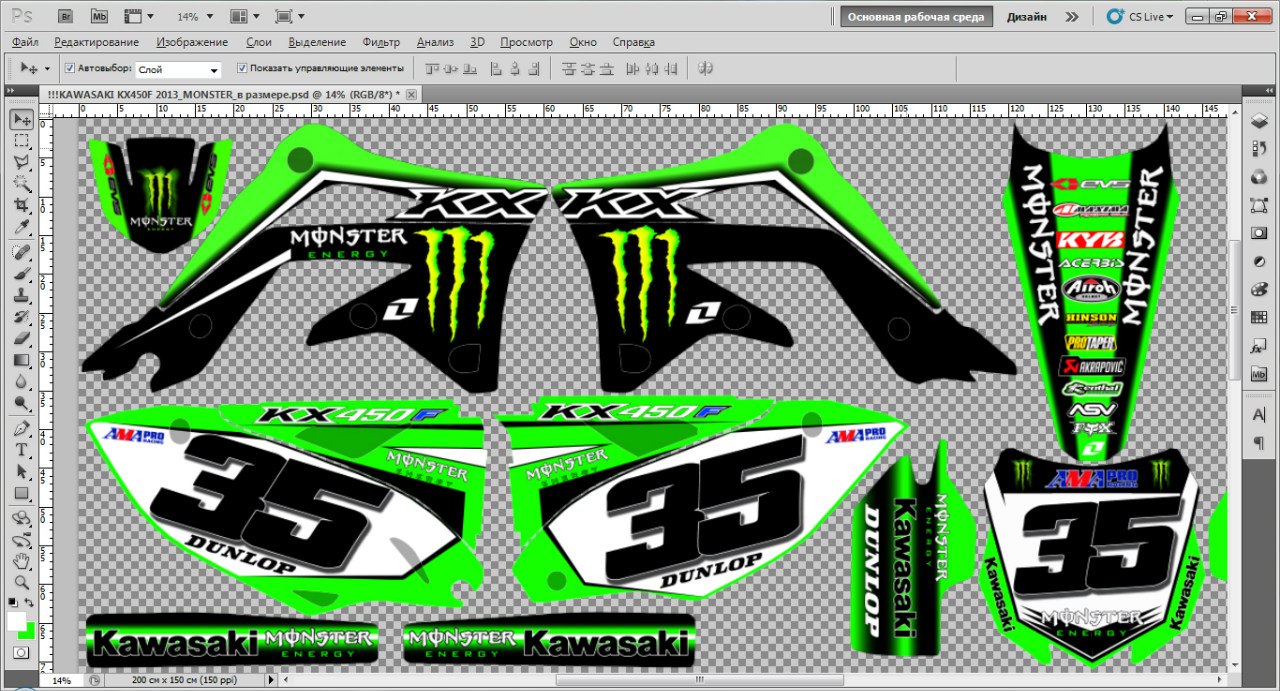Image resolution: width=1280 pixels, height=691 pixels.
Task: Select the Rectangular Marquee tool
Action: coord(21,140)
